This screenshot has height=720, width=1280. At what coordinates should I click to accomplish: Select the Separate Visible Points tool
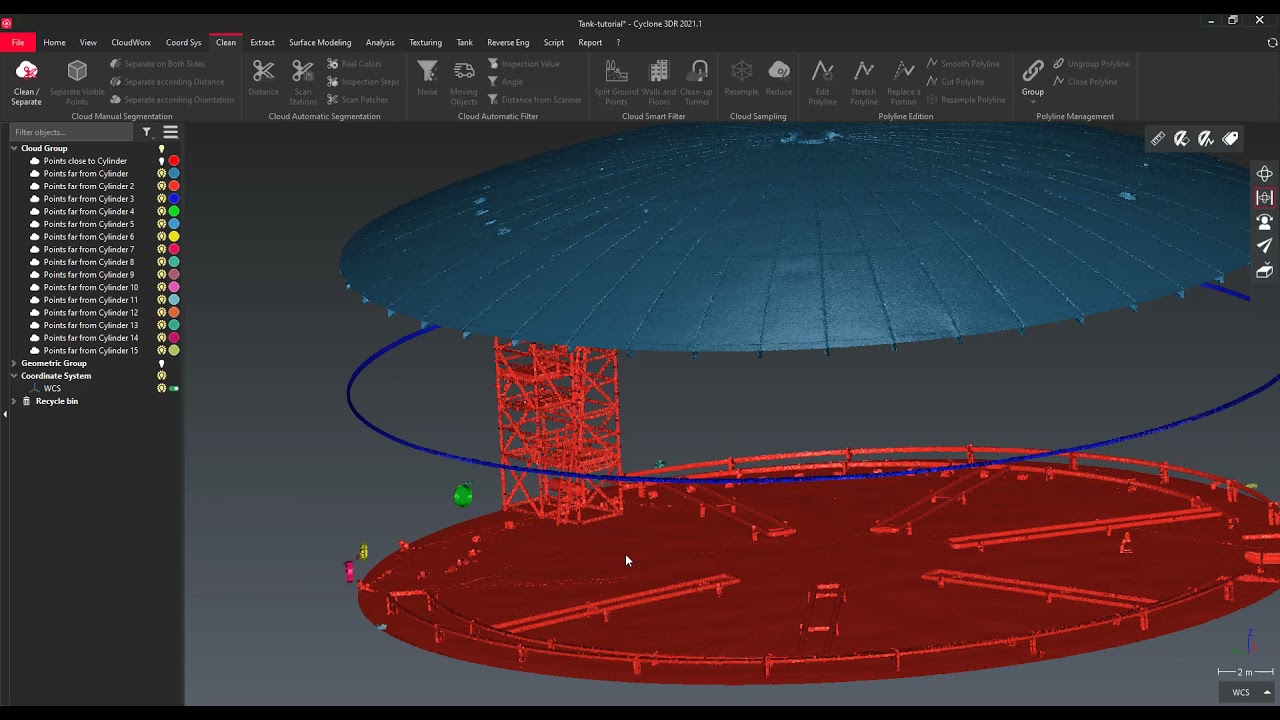(77, 82)
